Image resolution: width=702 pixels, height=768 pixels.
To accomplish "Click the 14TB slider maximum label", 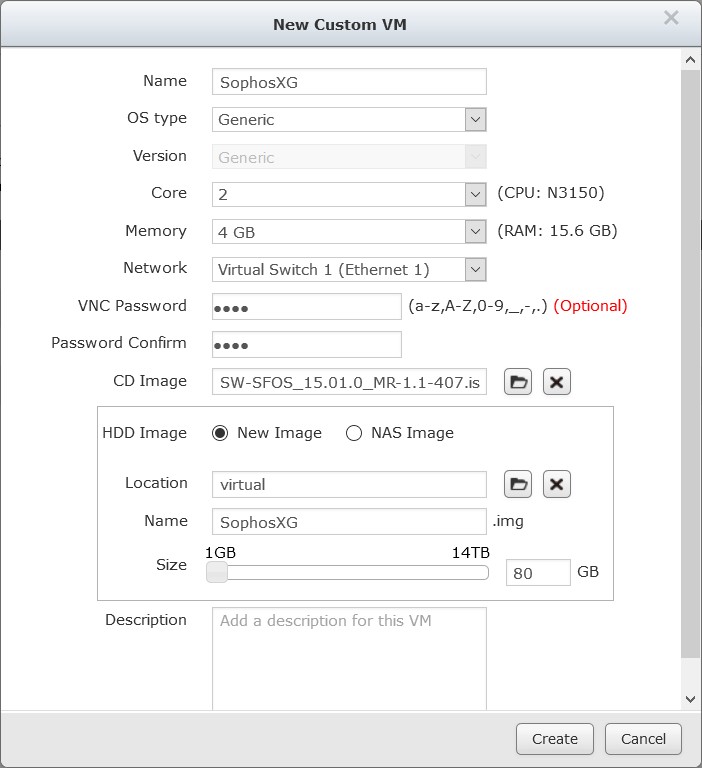I will tap(470, 552).
